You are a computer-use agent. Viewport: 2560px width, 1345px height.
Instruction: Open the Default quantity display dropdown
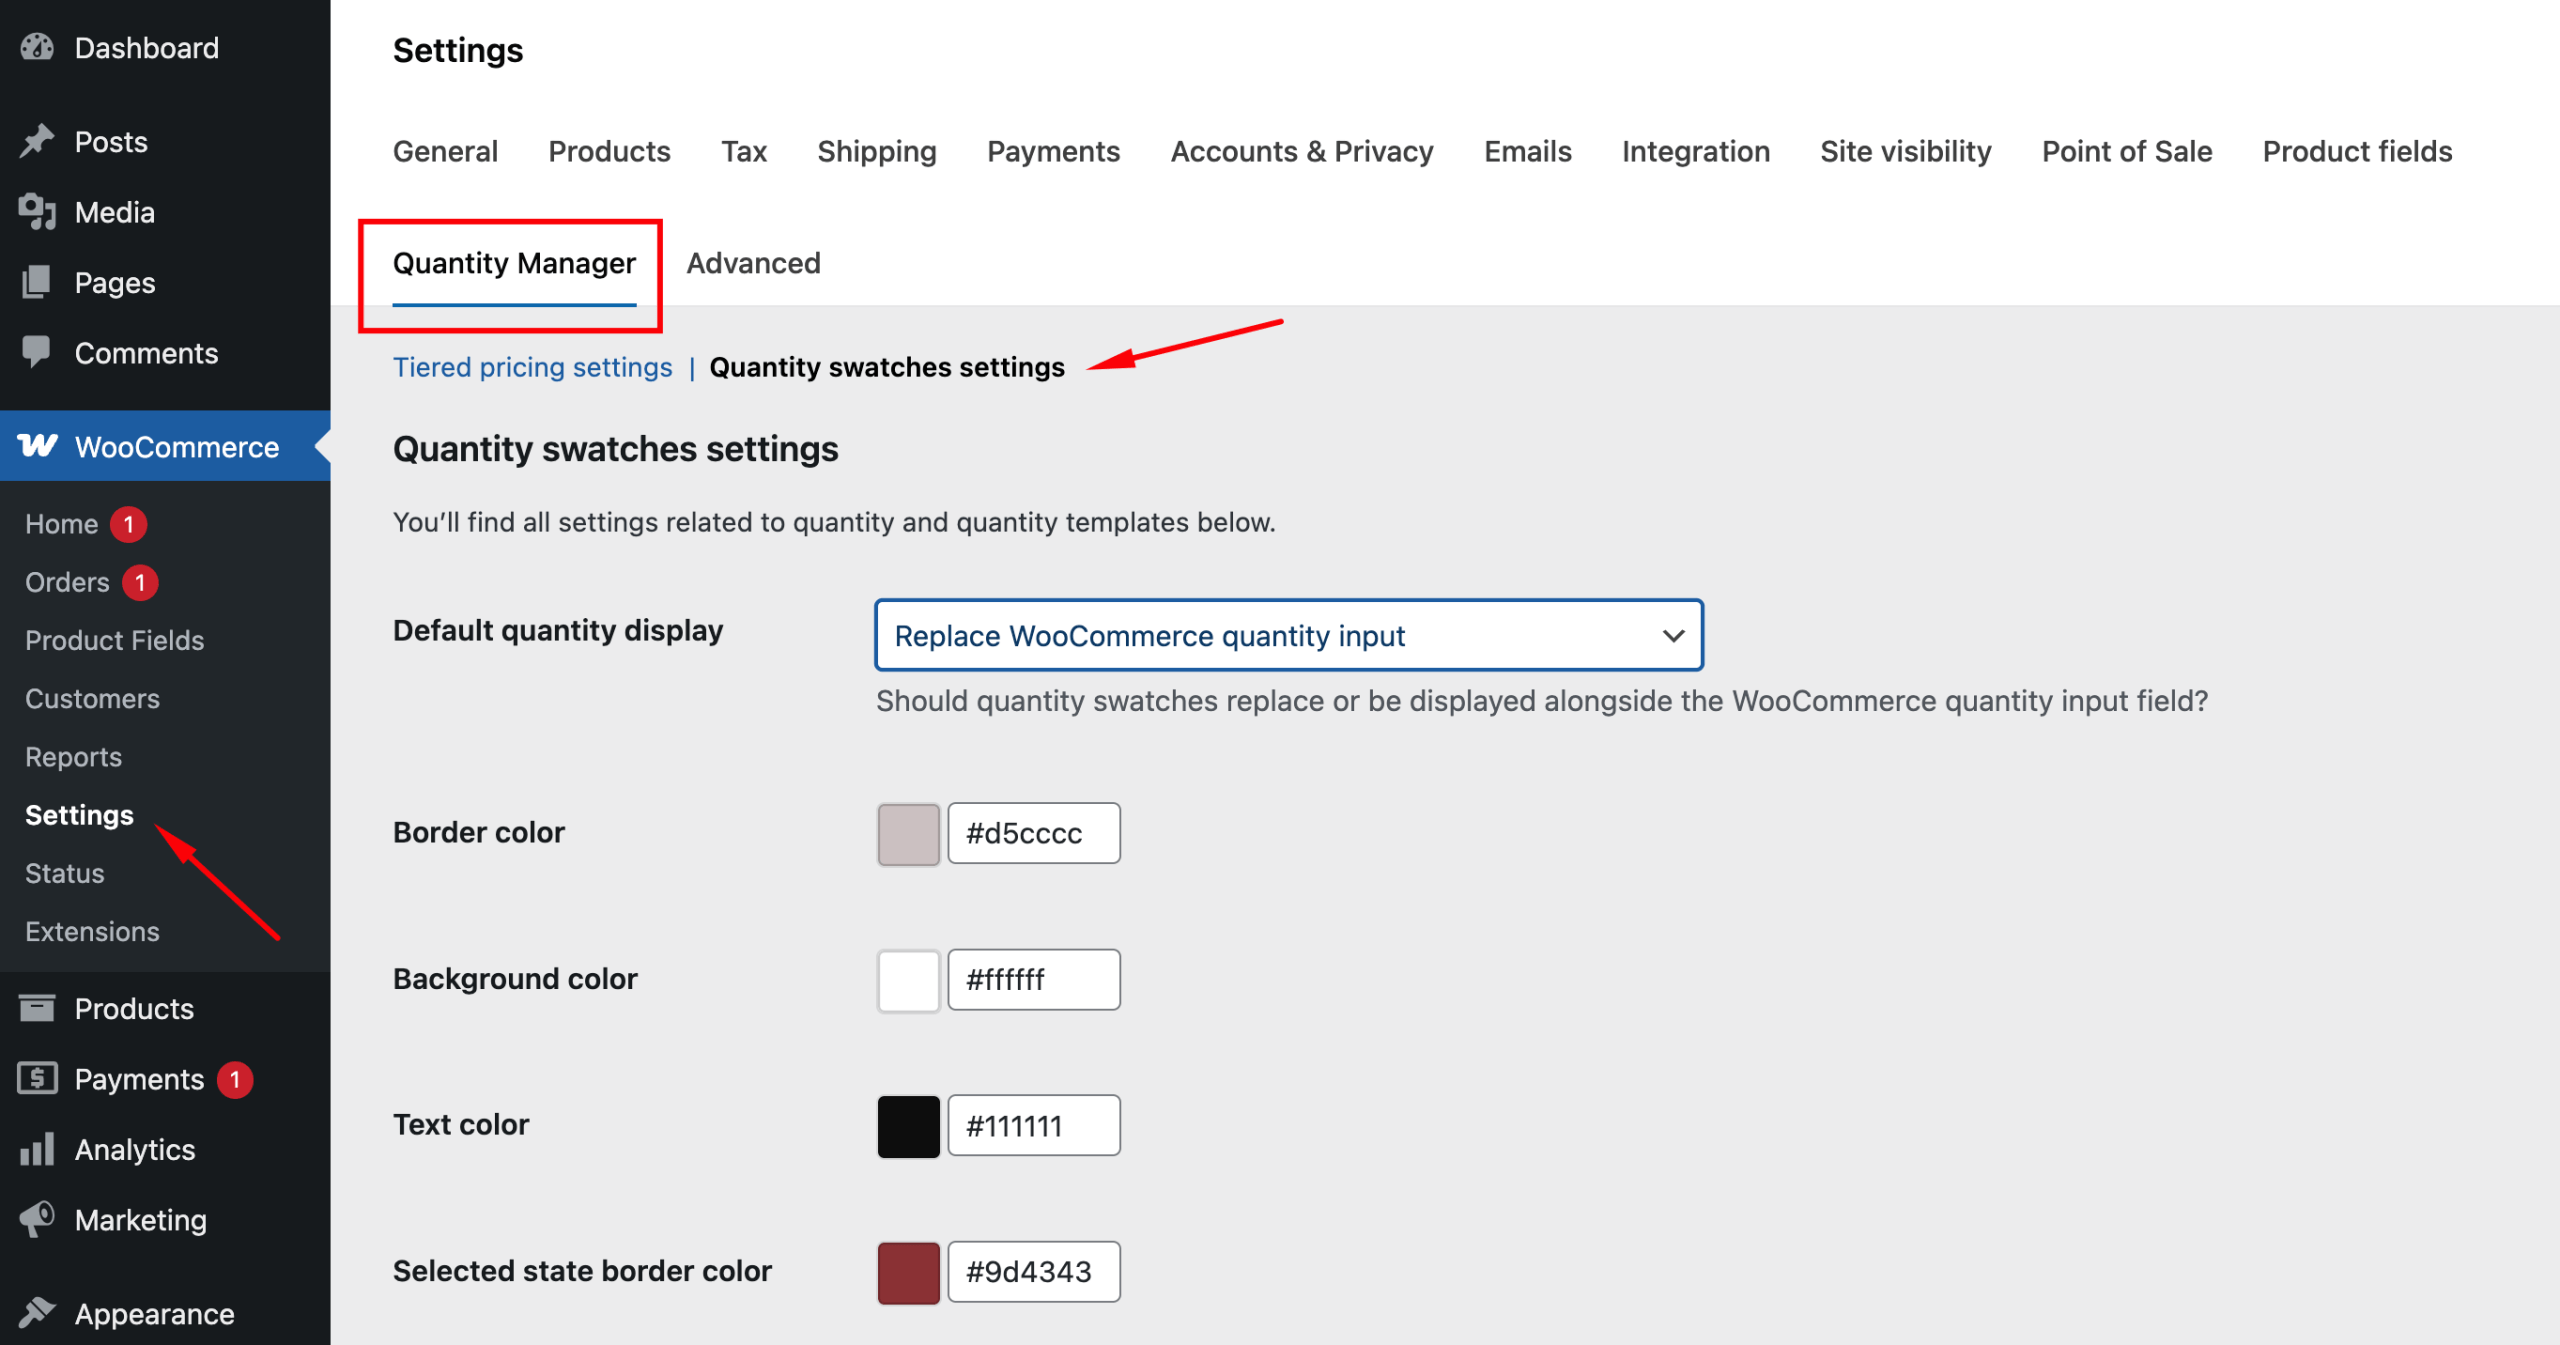point(1288,635)
